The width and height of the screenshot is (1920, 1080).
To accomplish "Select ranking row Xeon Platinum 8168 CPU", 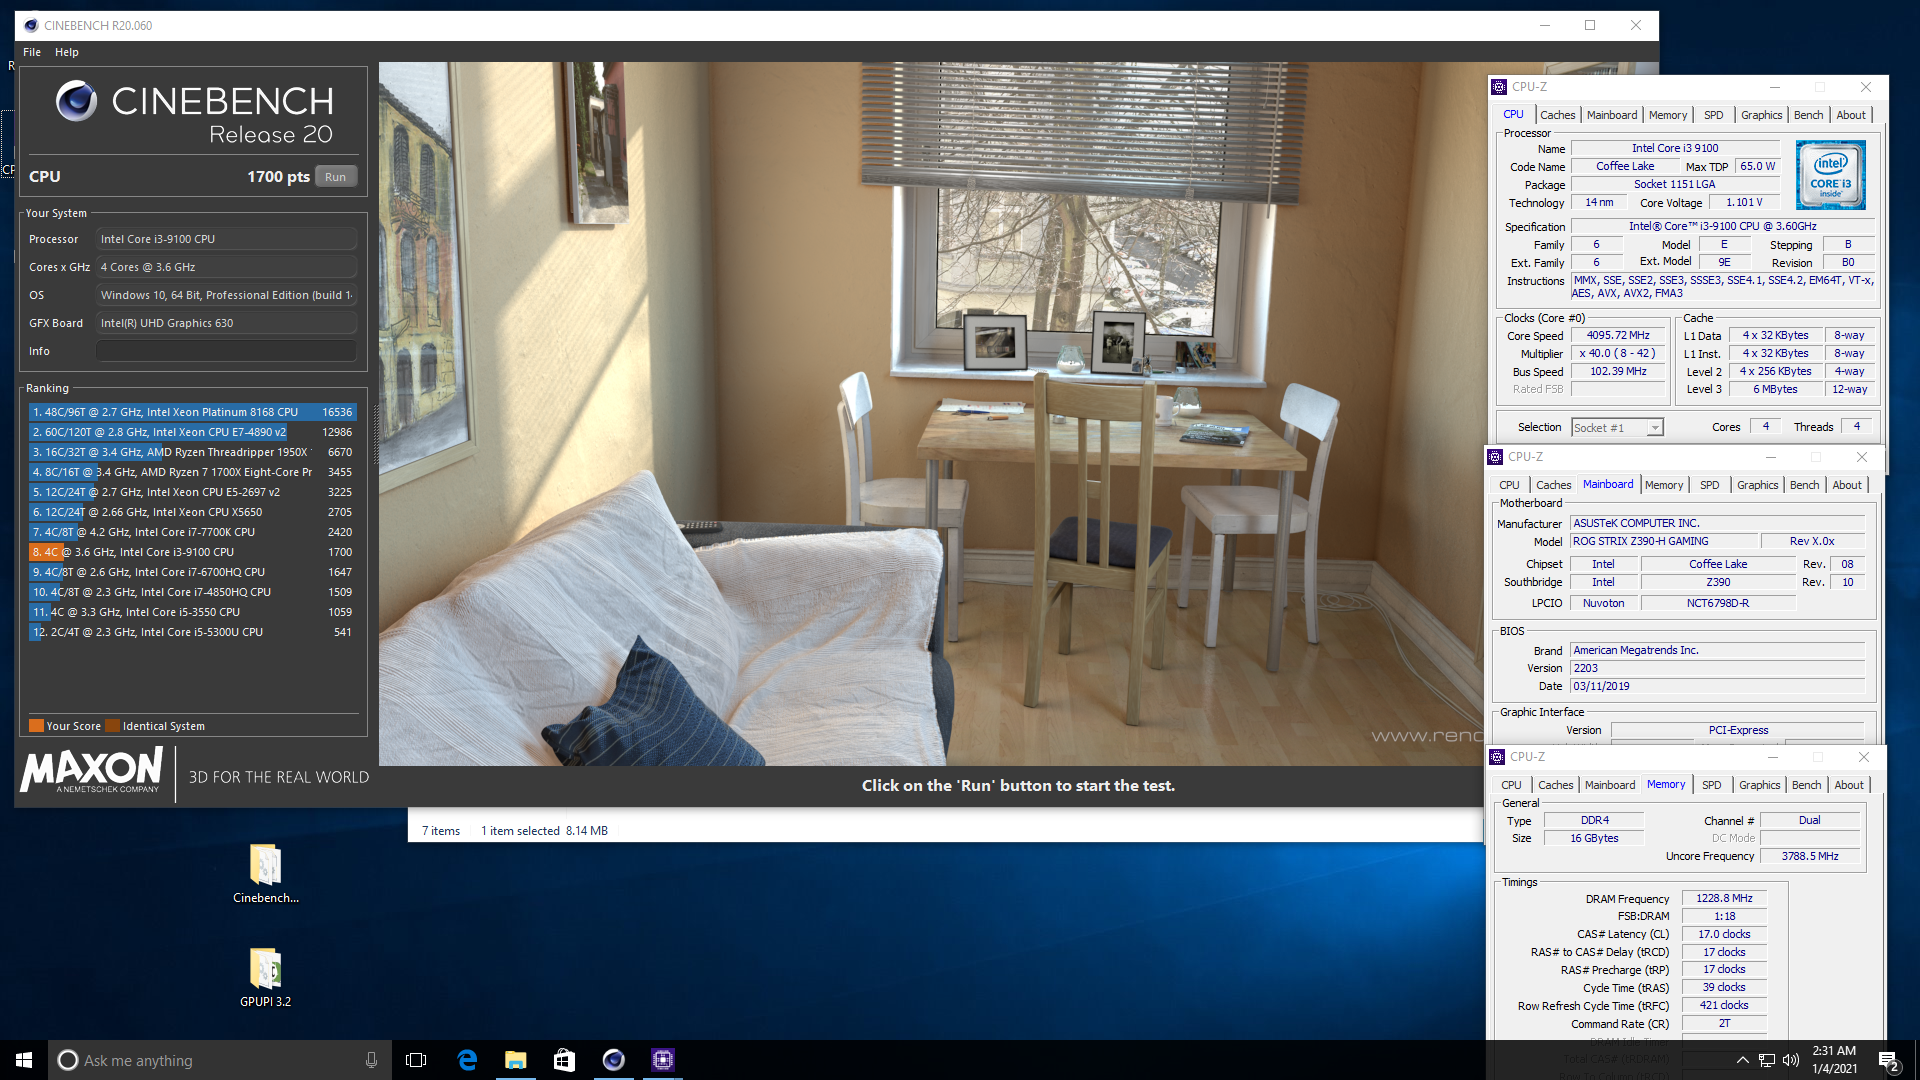I will (x=192, y=412).
